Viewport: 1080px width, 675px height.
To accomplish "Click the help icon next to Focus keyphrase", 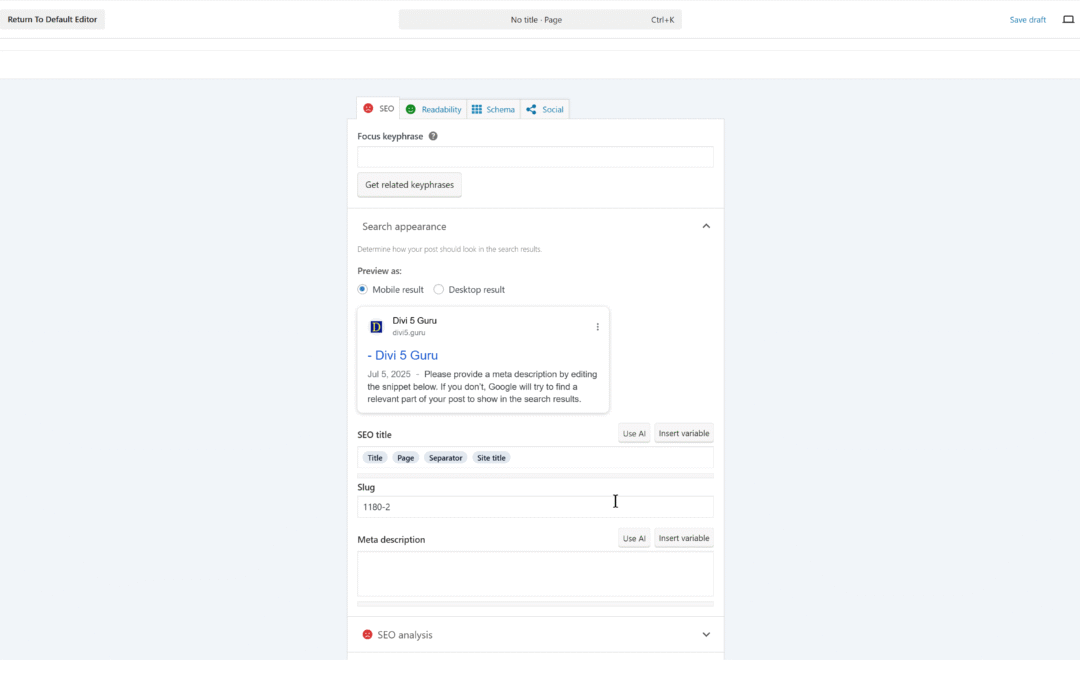I will click(432, 135).
